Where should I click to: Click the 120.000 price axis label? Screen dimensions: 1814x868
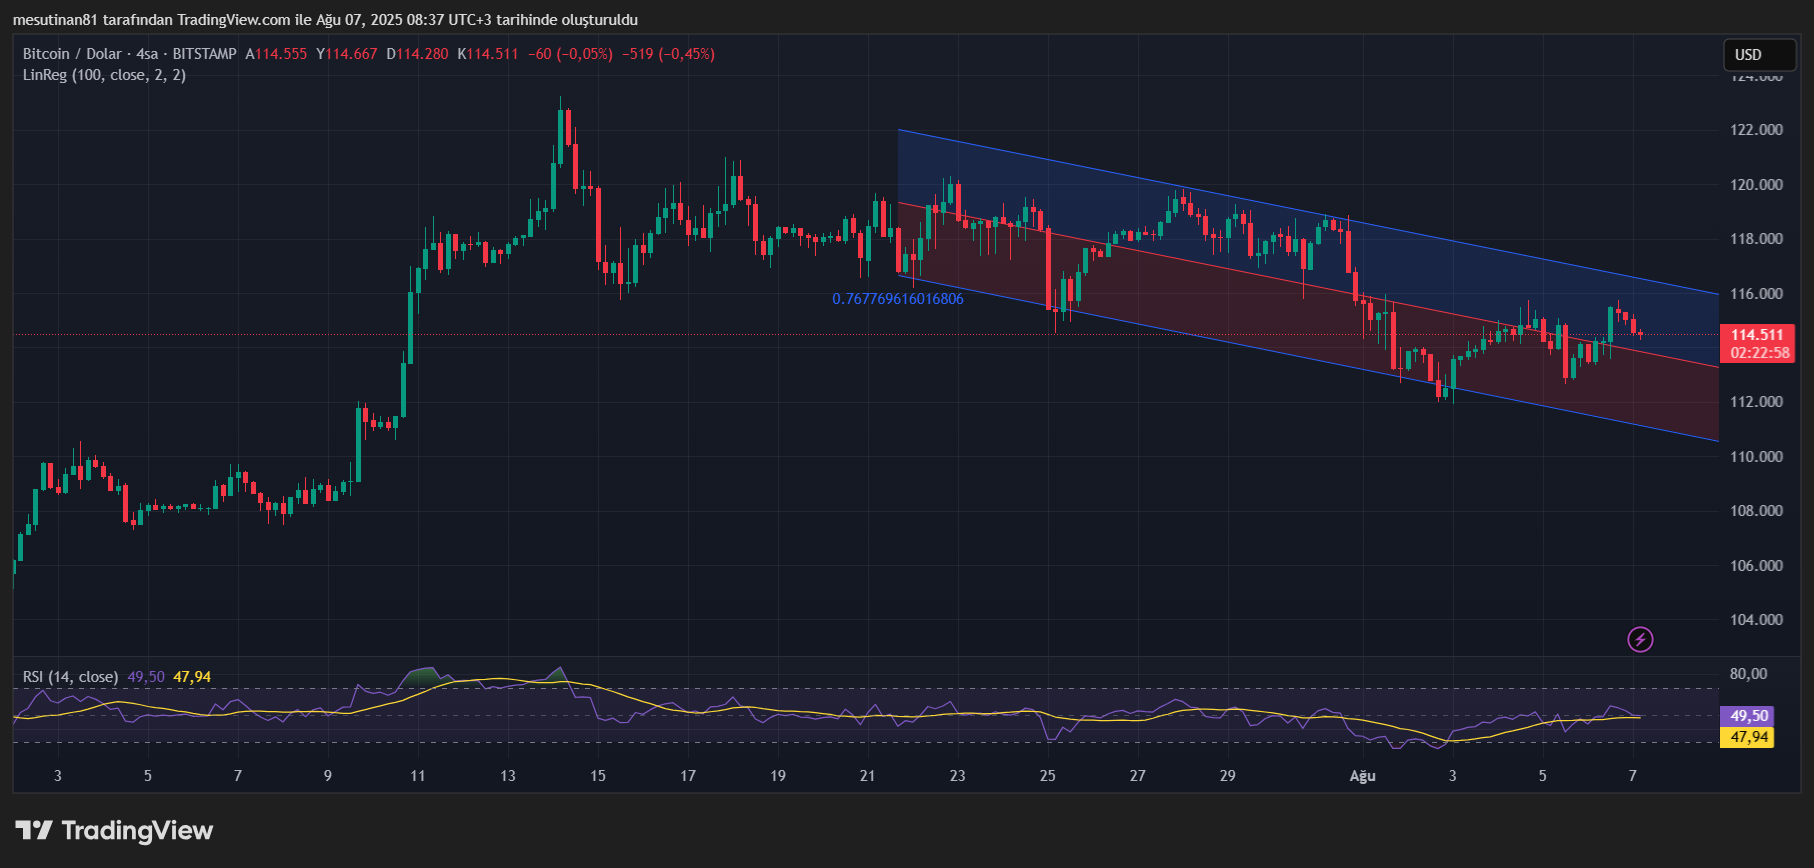coord(1756,185)
